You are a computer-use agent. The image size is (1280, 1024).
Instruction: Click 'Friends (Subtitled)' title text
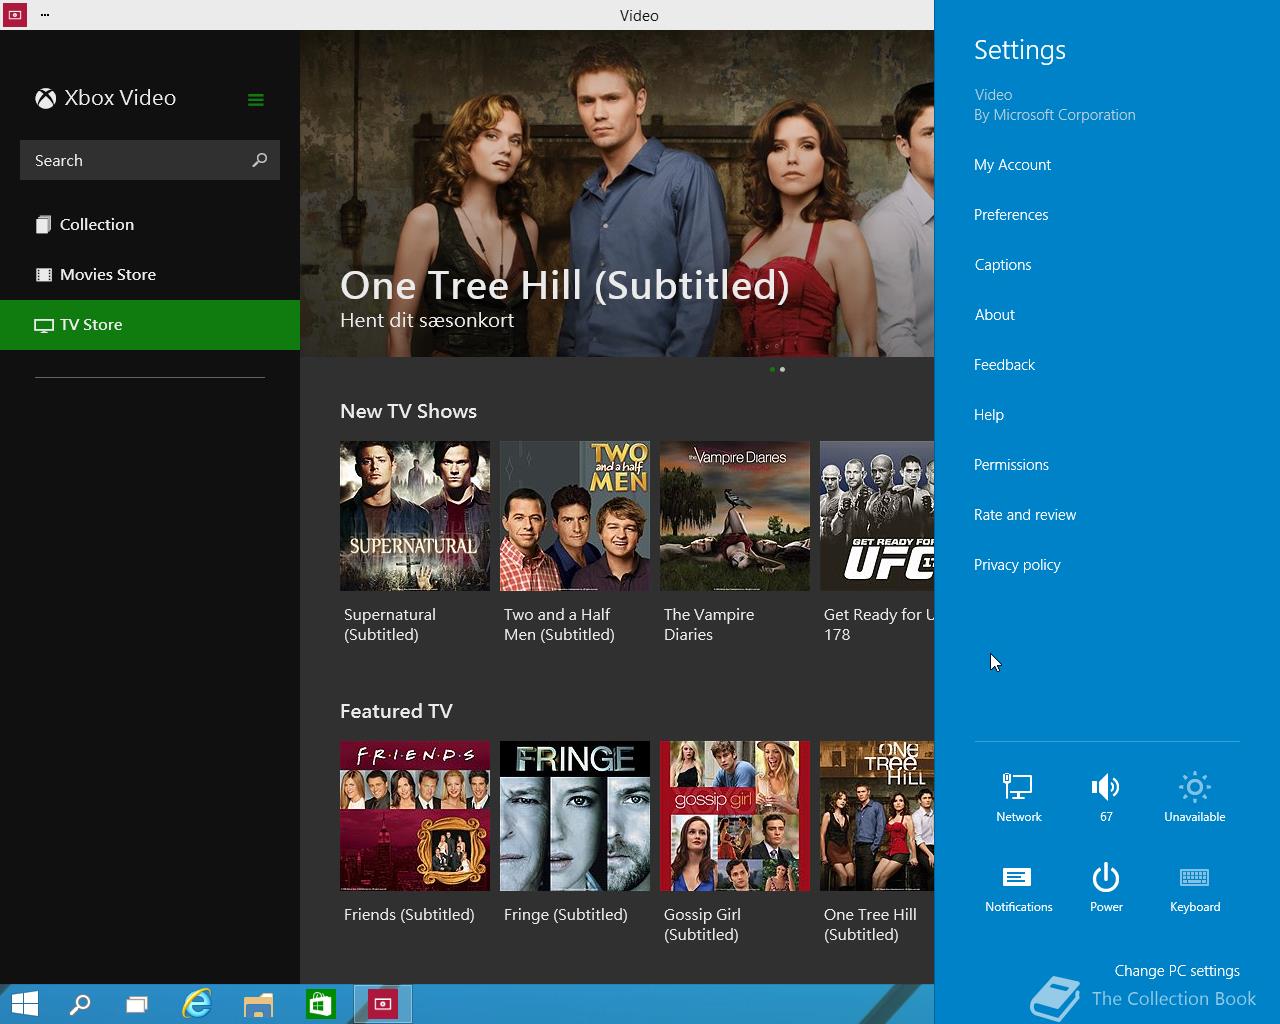pos(409,915)
